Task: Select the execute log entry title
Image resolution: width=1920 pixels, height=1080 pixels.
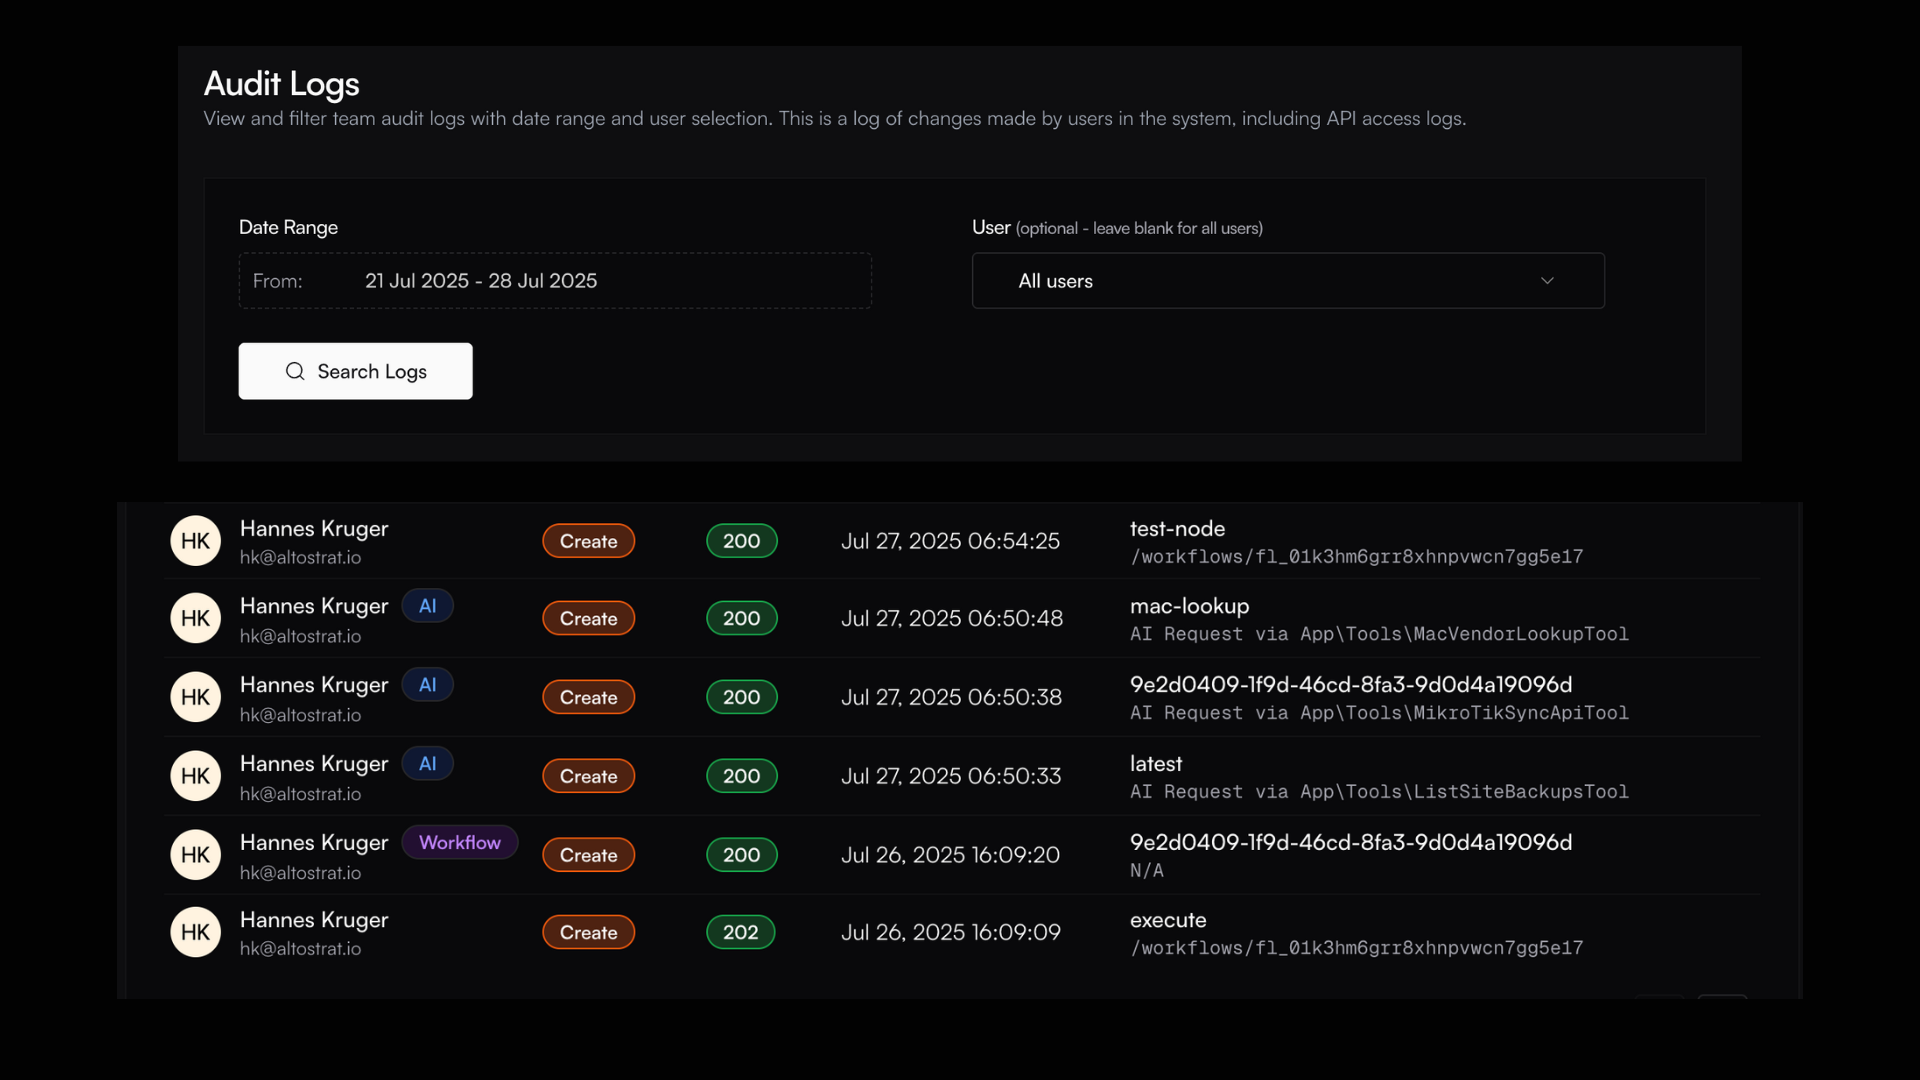Action: click(x=1168, y=920)
